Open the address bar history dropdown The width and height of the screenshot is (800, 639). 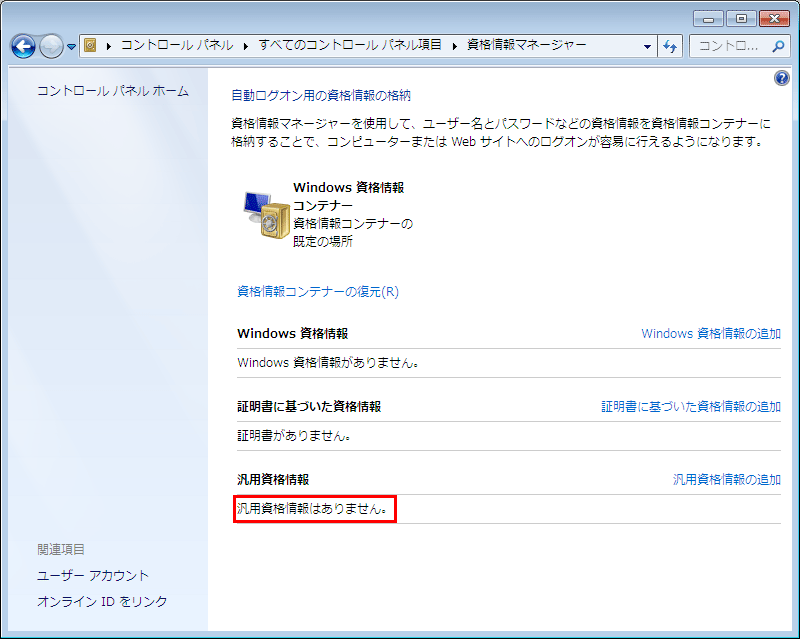[647, 45]
